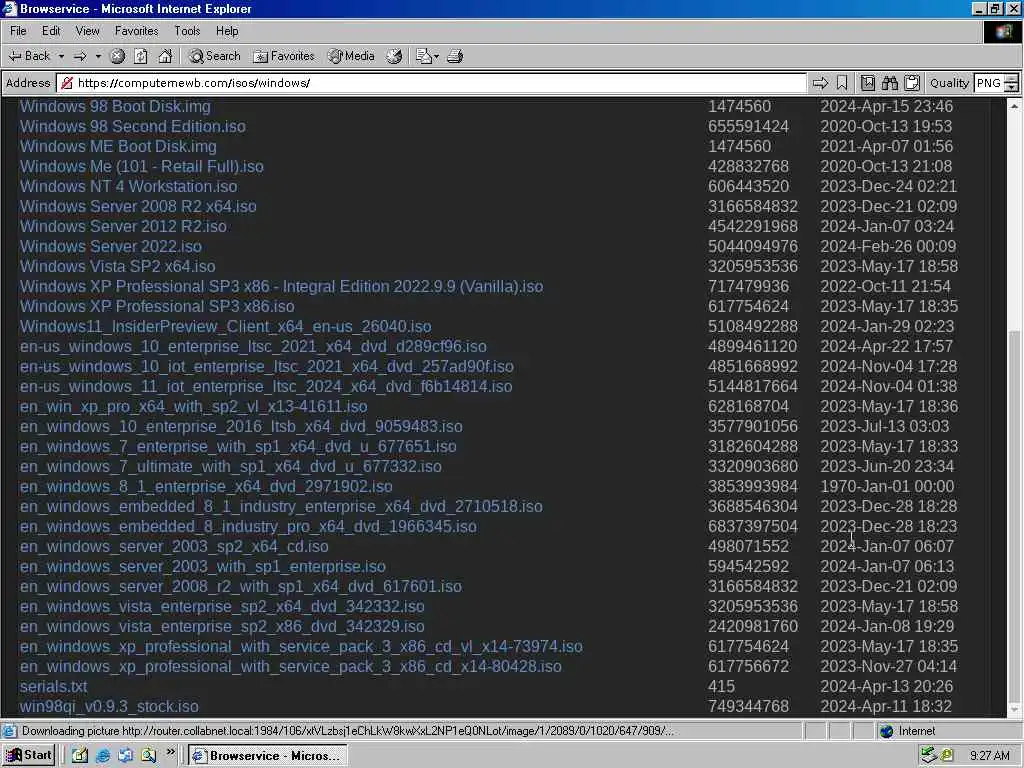Click Windows NT 4 Workstation.iso
Image resolution: width=1024 pixels, height=768 pixels.
point(129,187)
